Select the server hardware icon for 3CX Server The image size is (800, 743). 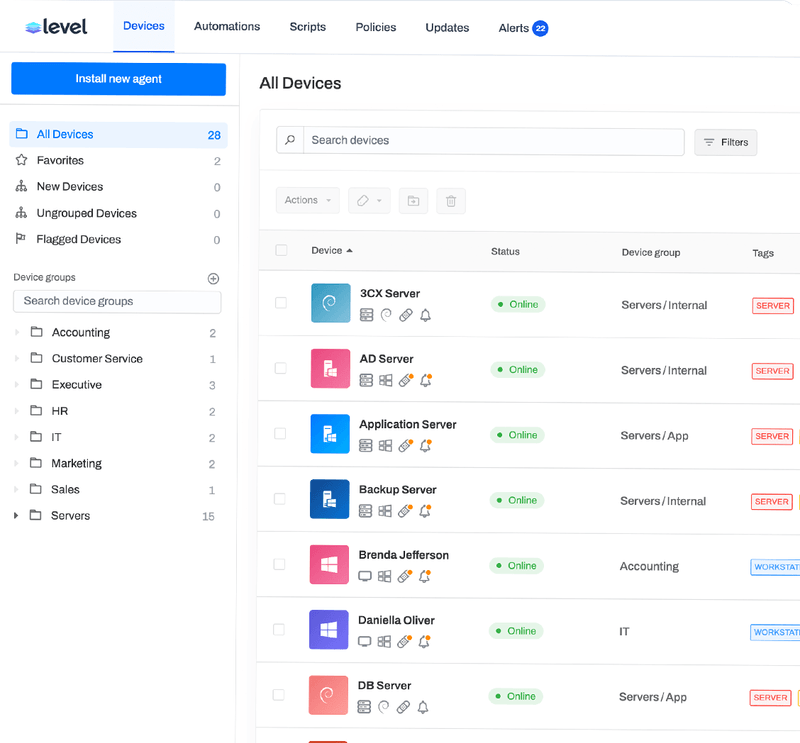364,314
